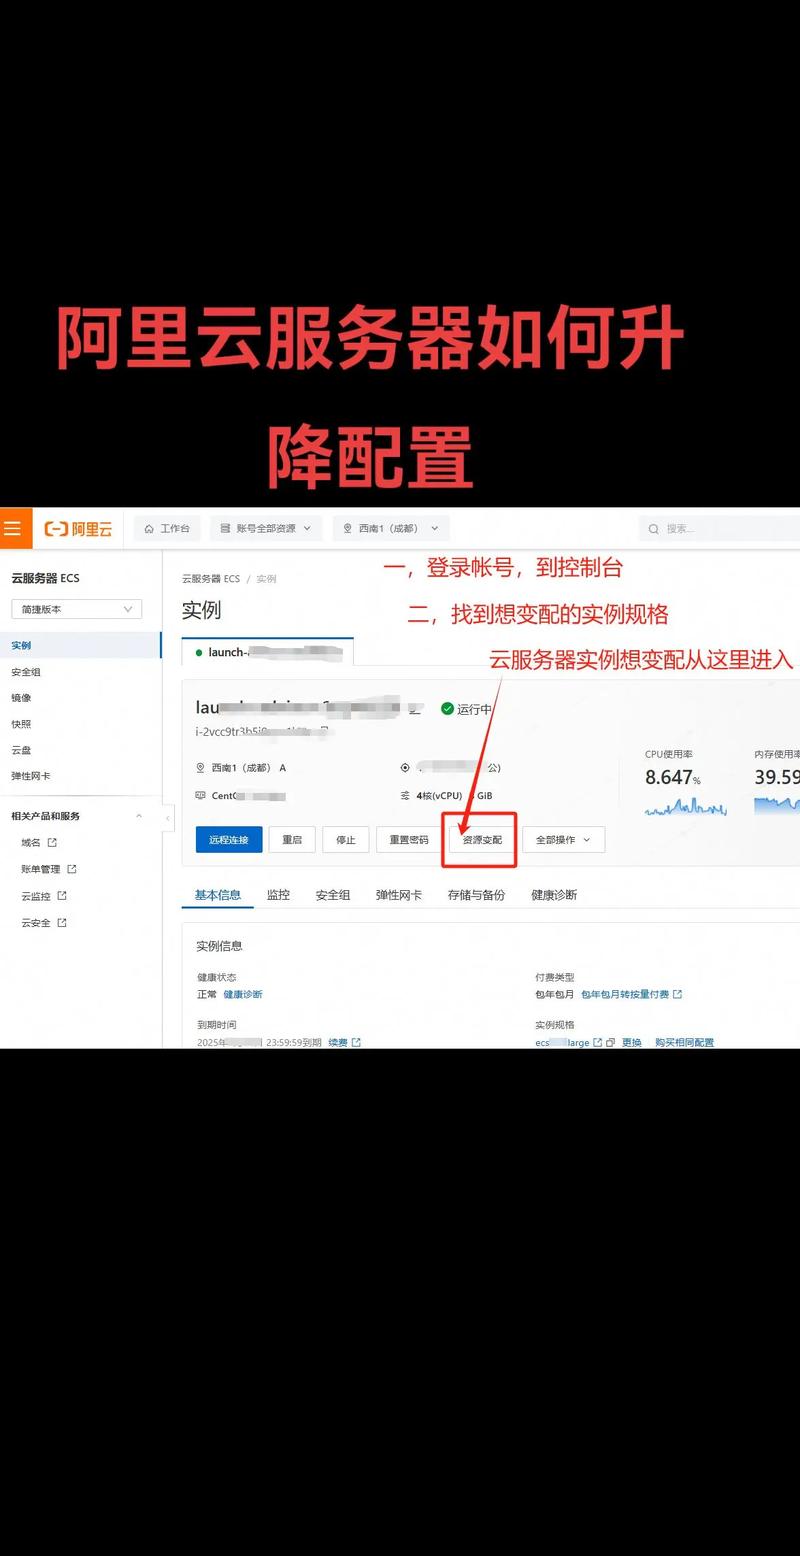Click the search magnifier icon
This screenshot has width=800, height=1556.
[x=653, y=528]
